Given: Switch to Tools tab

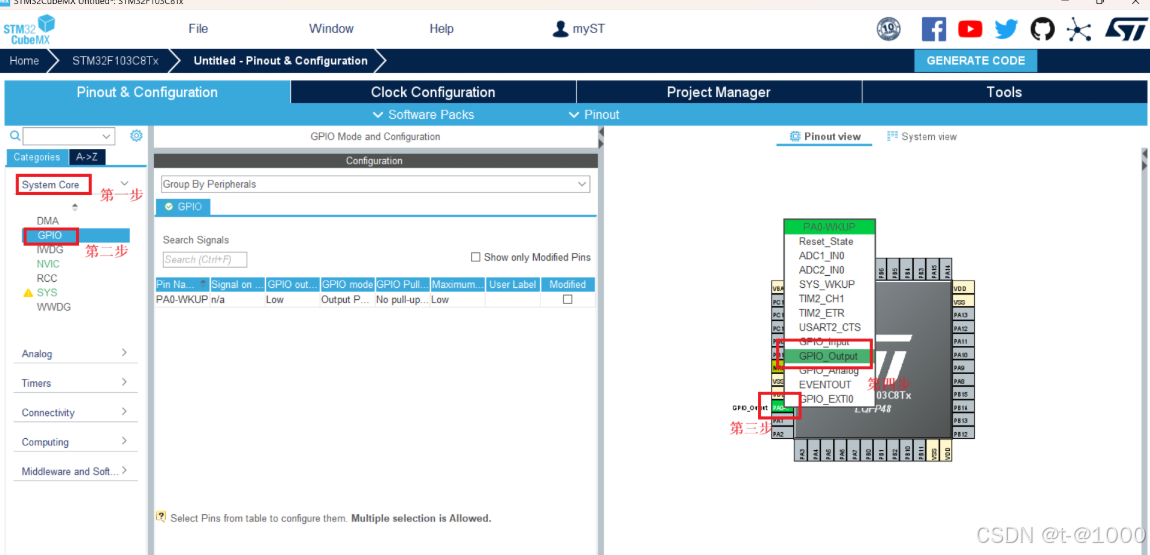Looking at the screenshot, I should (1004, 92).
